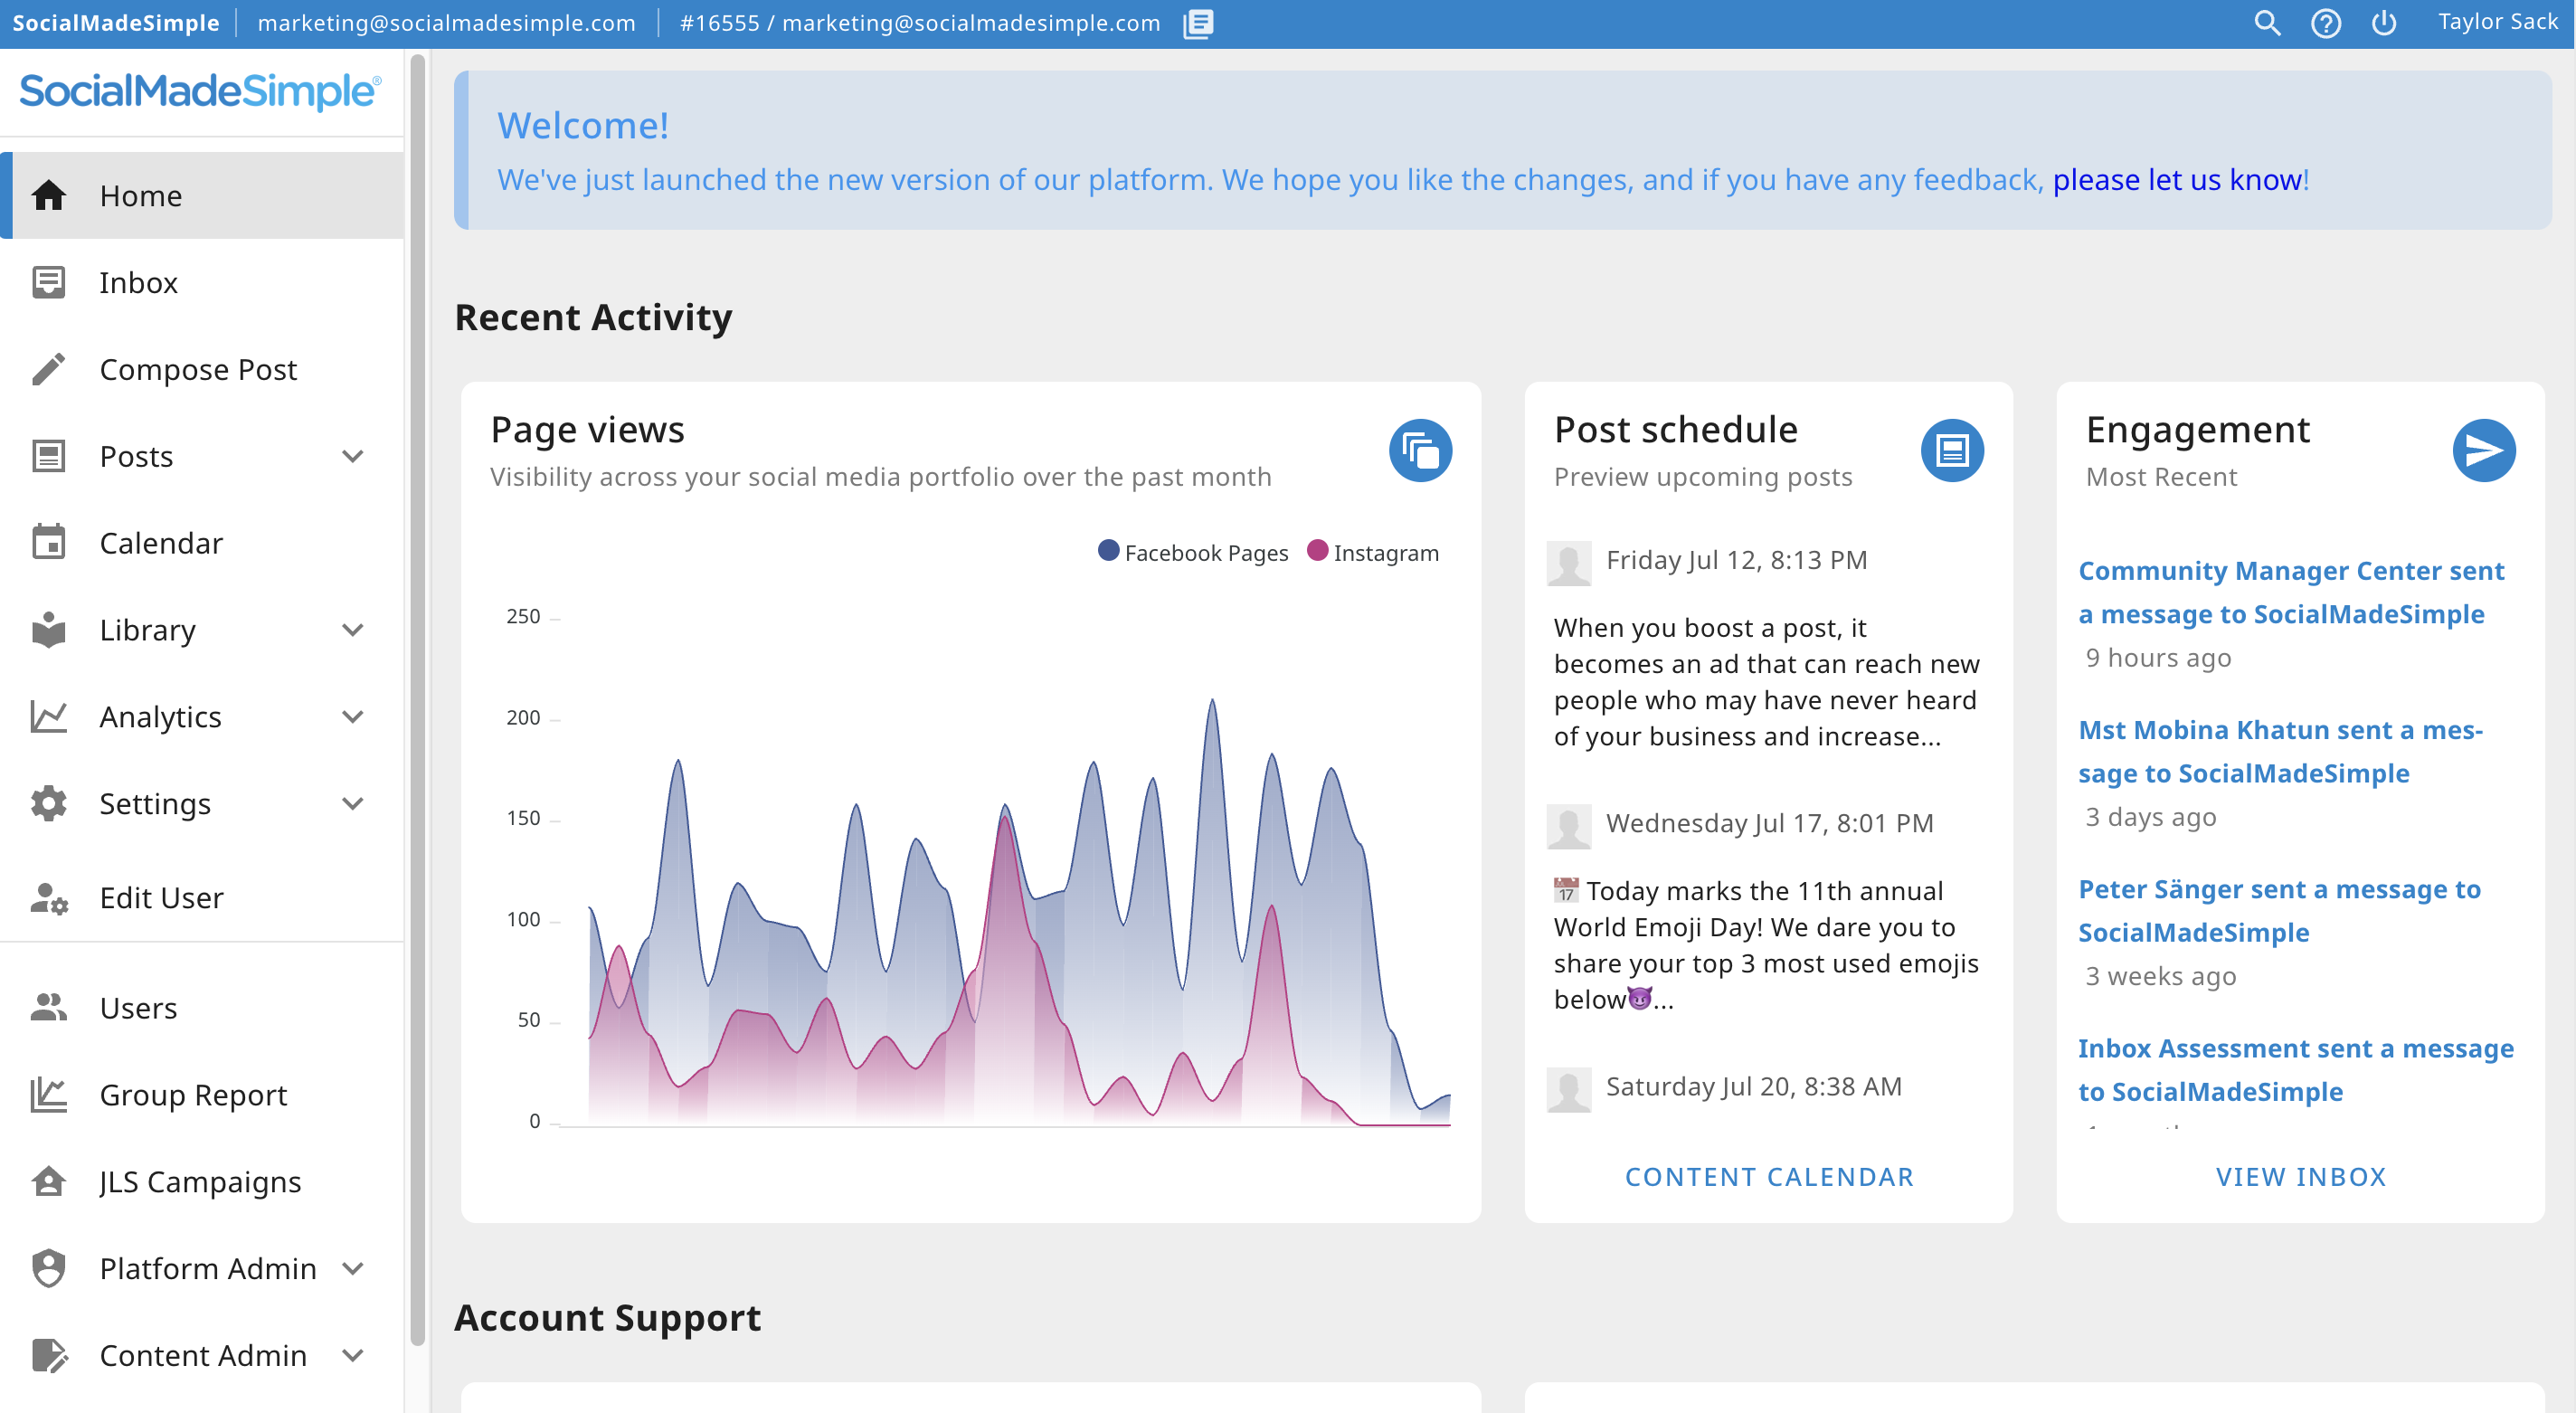Click the Post schedule round blue icon
This screenshot has height=1413, width=2576.
coord(1952,450)
